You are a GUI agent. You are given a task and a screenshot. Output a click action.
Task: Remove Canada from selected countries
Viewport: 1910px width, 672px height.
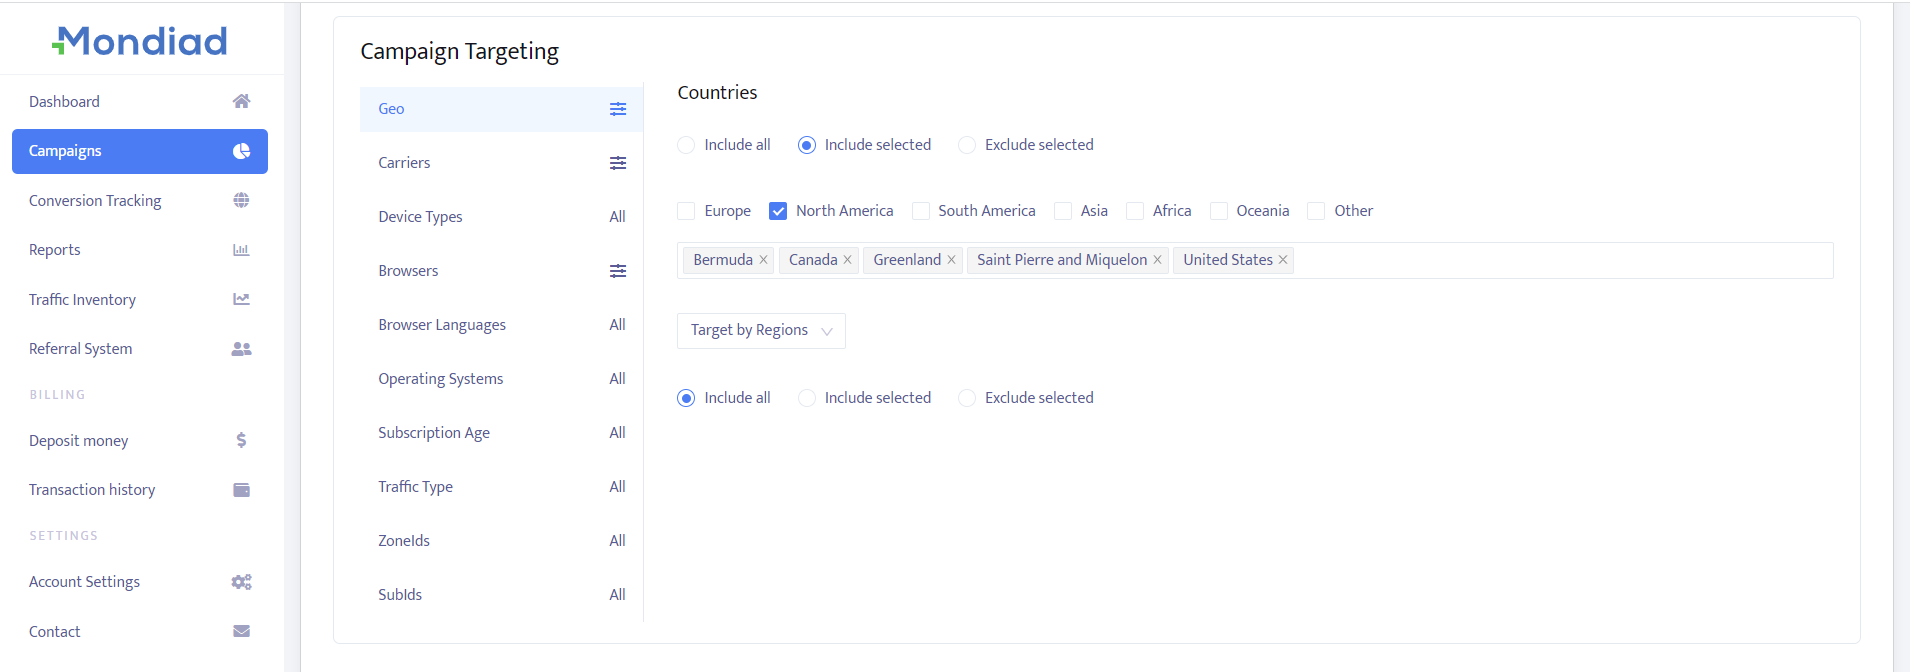pos(847,260)
